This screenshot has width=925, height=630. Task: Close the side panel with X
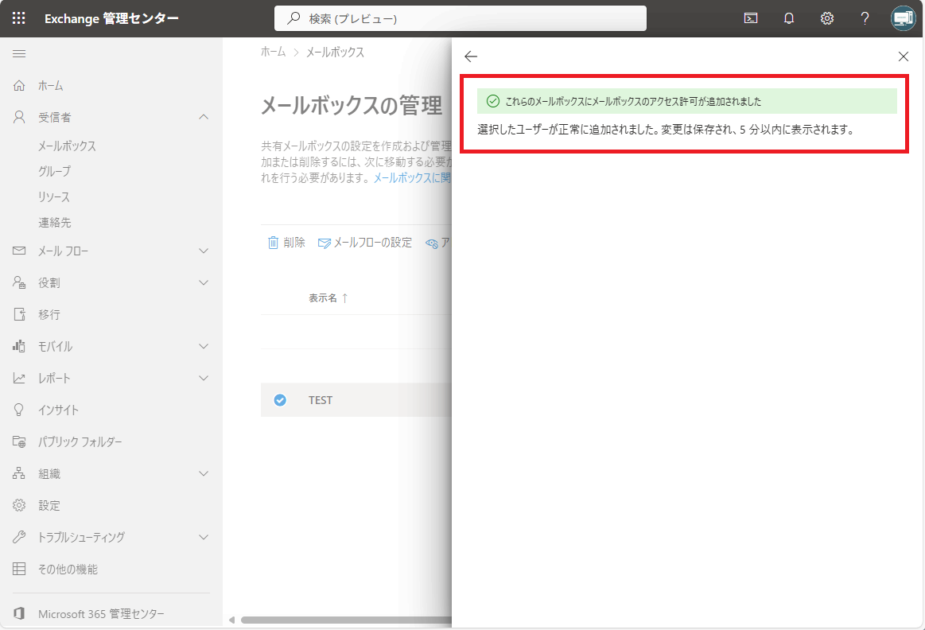pyautogui.click(x=903, y=57)
